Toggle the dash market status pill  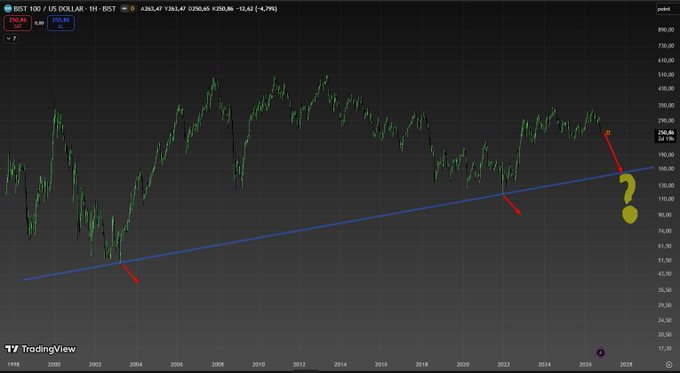pyautogui.click(x=124, y=9)
